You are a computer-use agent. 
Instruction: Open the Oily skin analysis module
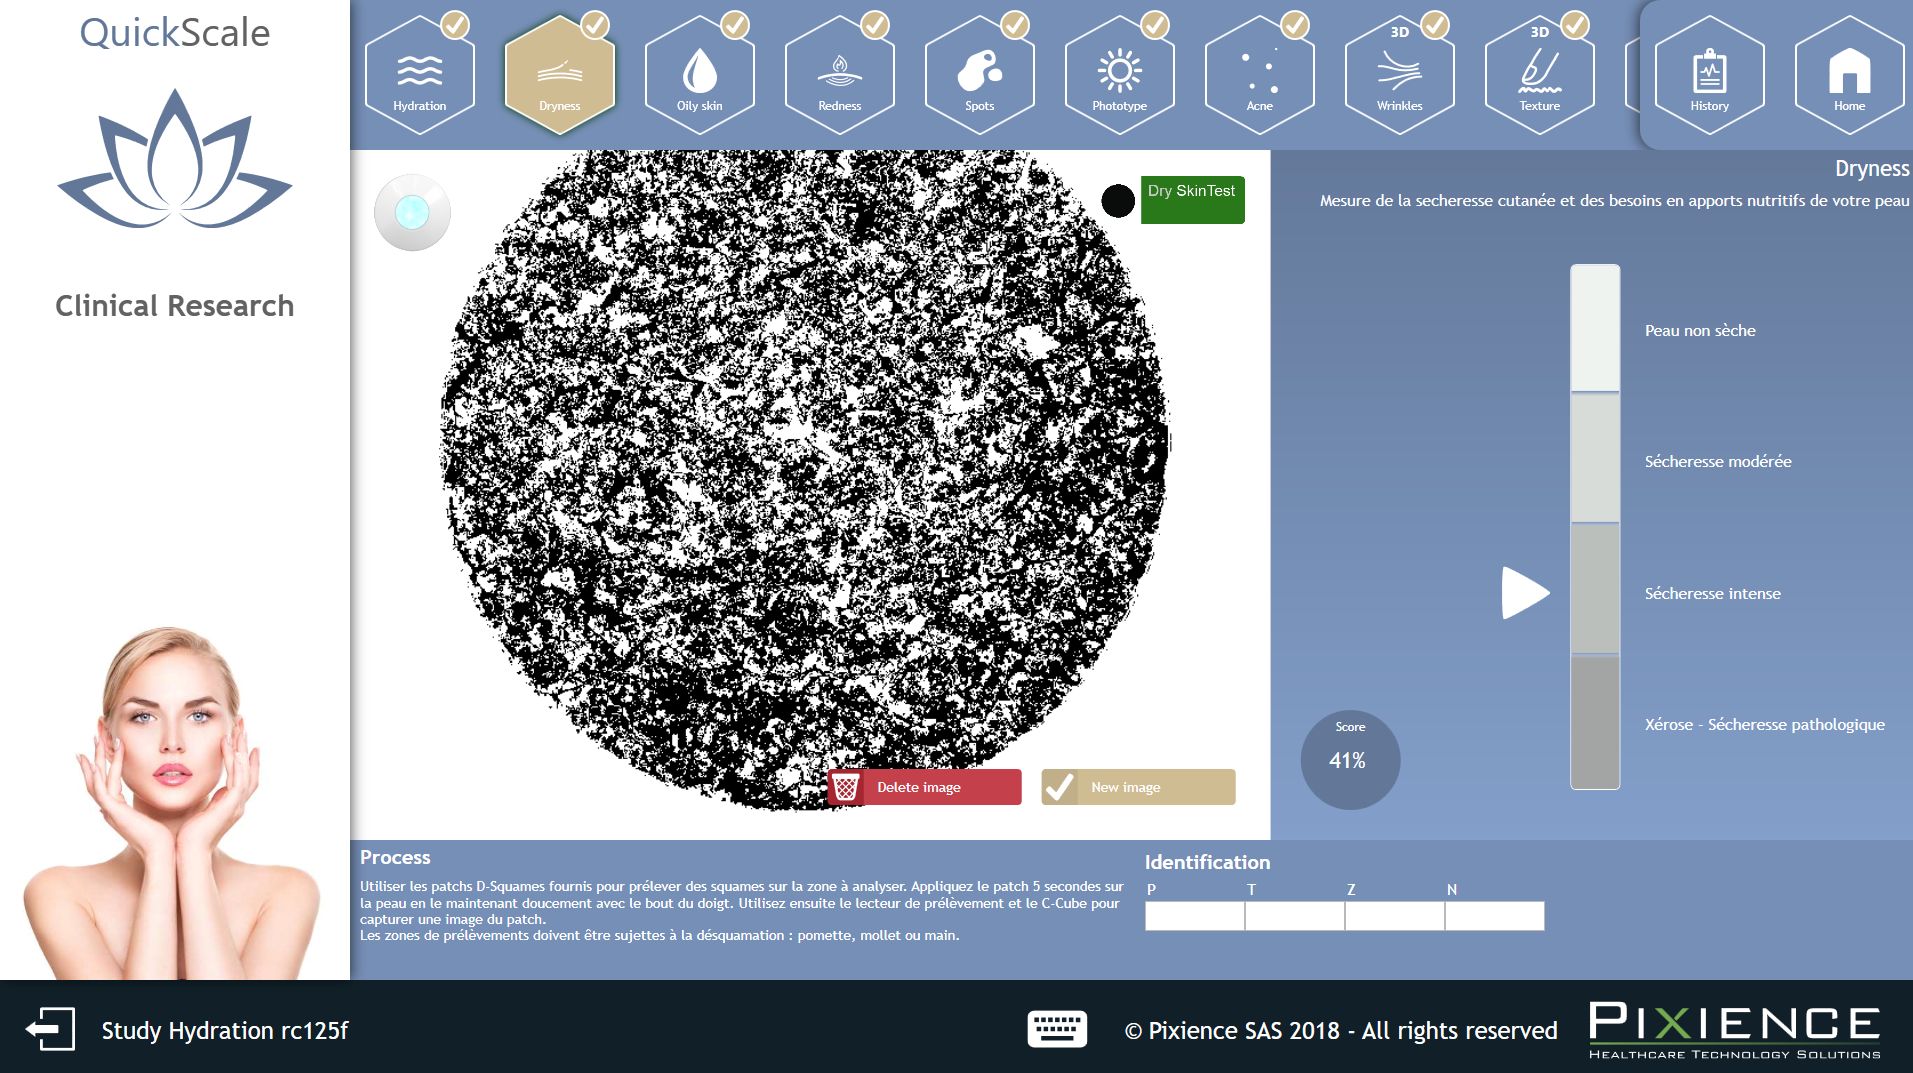click(700, 75)
